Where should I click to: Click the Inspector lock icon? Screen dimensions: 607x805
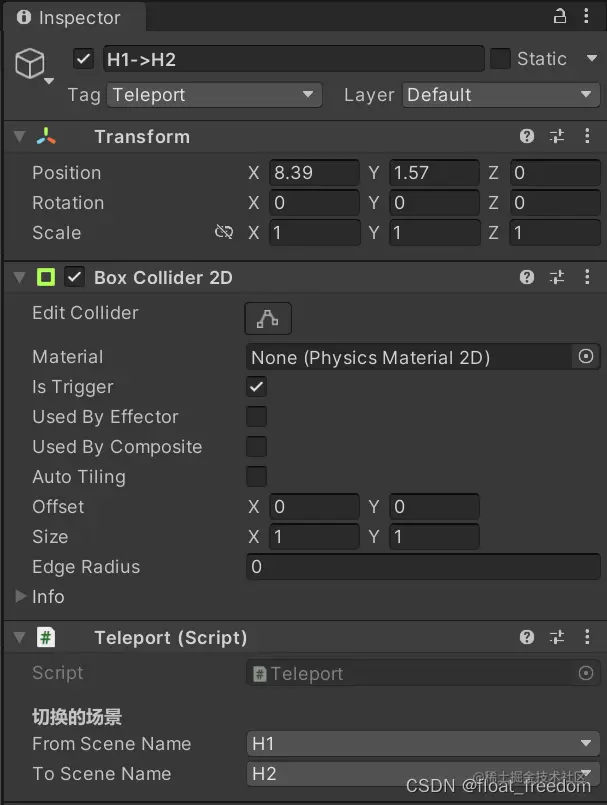(x=560, y=17)
